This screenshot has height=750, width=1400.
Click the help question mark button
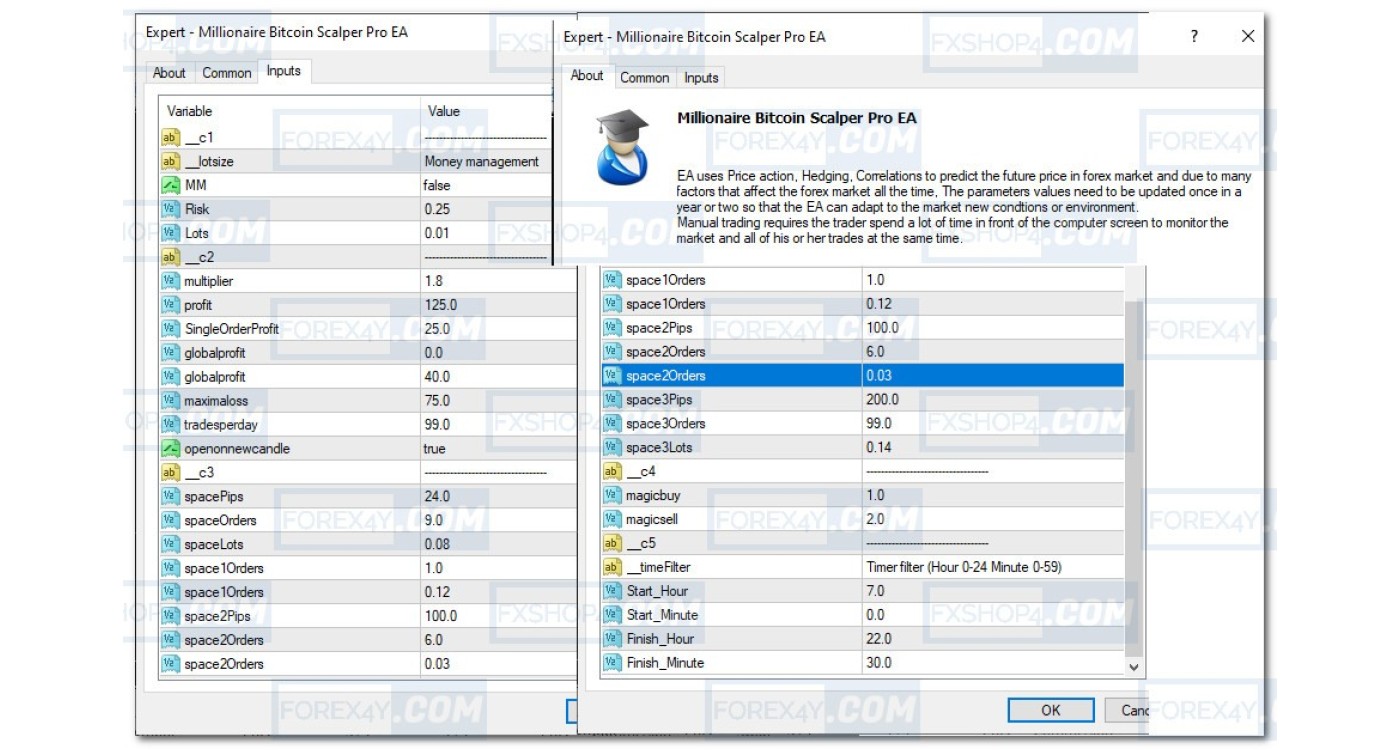pyautogui.click(x=1194, y=36)
